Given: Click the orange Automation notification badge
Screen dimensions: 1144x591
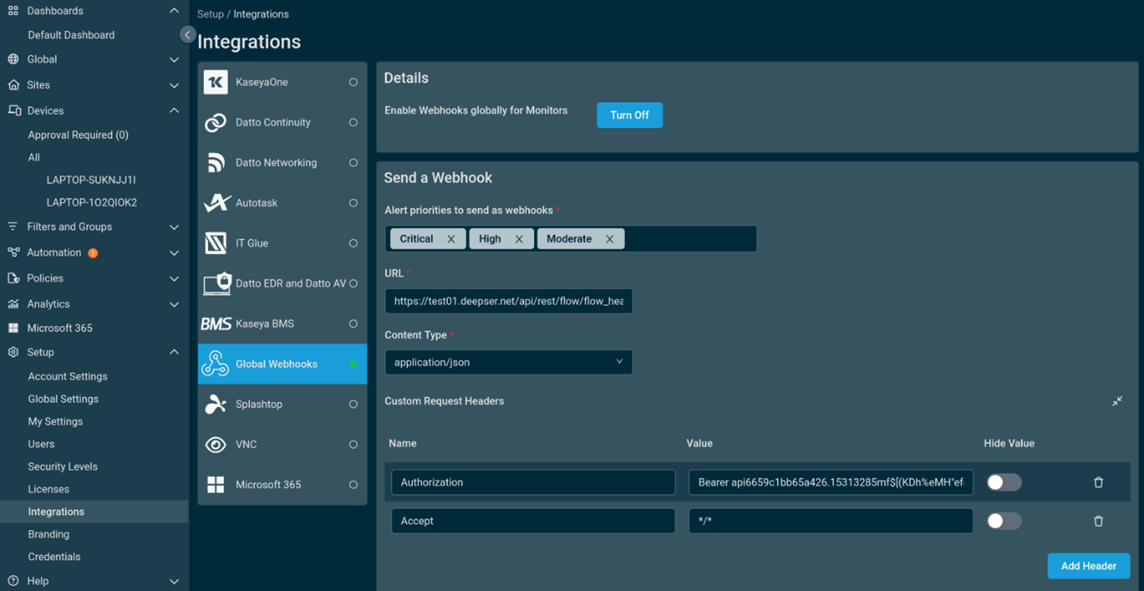Looking at the screenshot, I should click(x=93, y=253).
